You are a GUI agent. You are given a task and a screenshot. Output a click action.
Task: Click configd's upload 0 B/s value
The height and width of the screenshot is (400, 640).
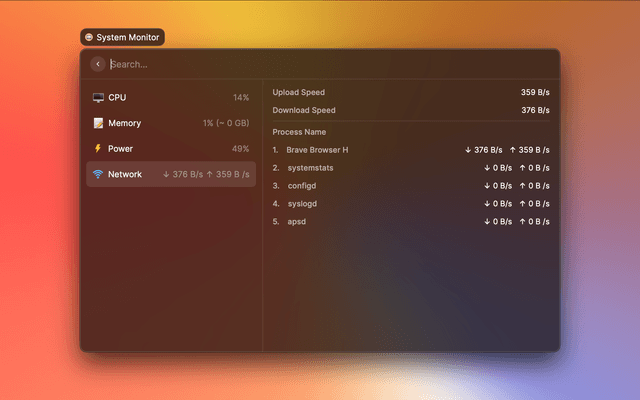point(534,186)
